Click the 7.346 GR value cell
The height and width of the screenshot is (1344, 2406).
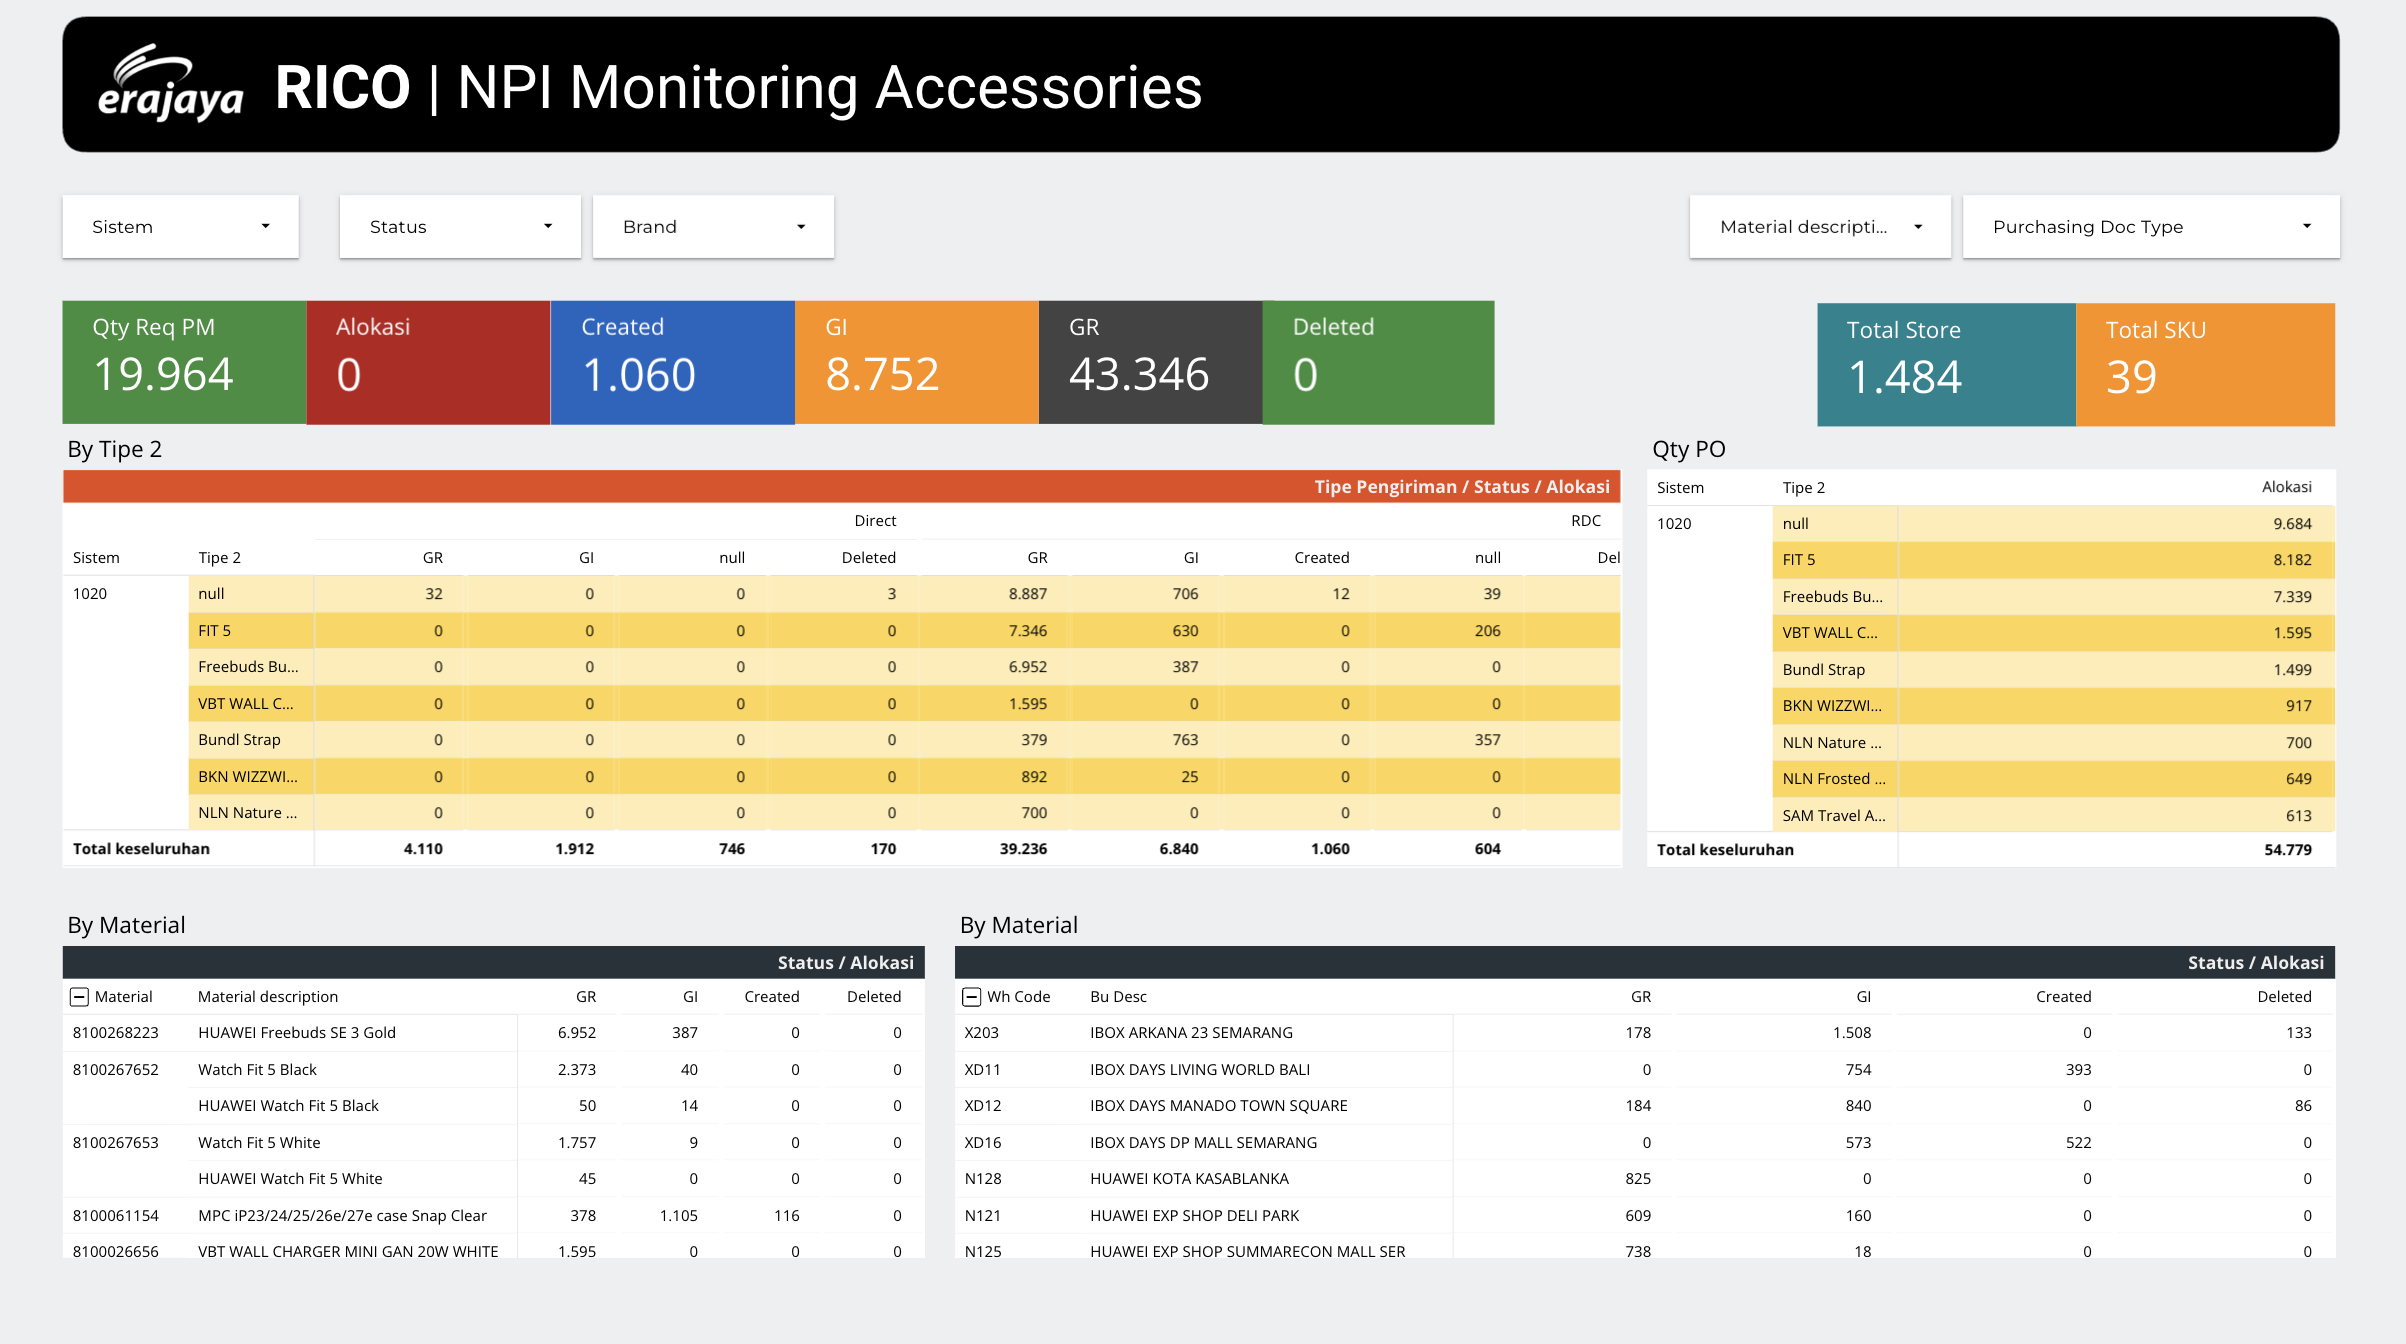[x=1027, y=631]
